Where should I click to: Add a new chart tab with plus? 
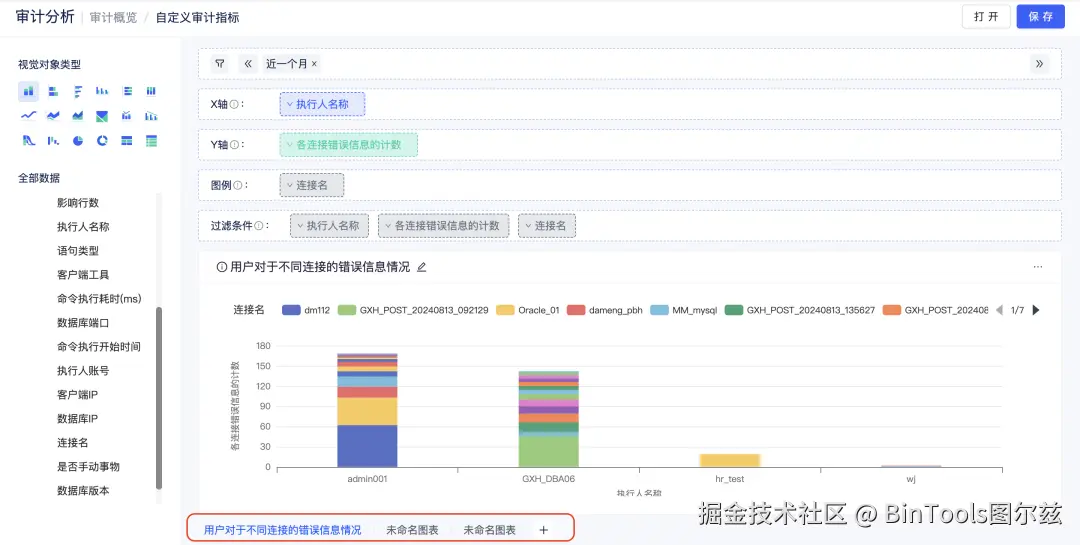coord(543,530)
